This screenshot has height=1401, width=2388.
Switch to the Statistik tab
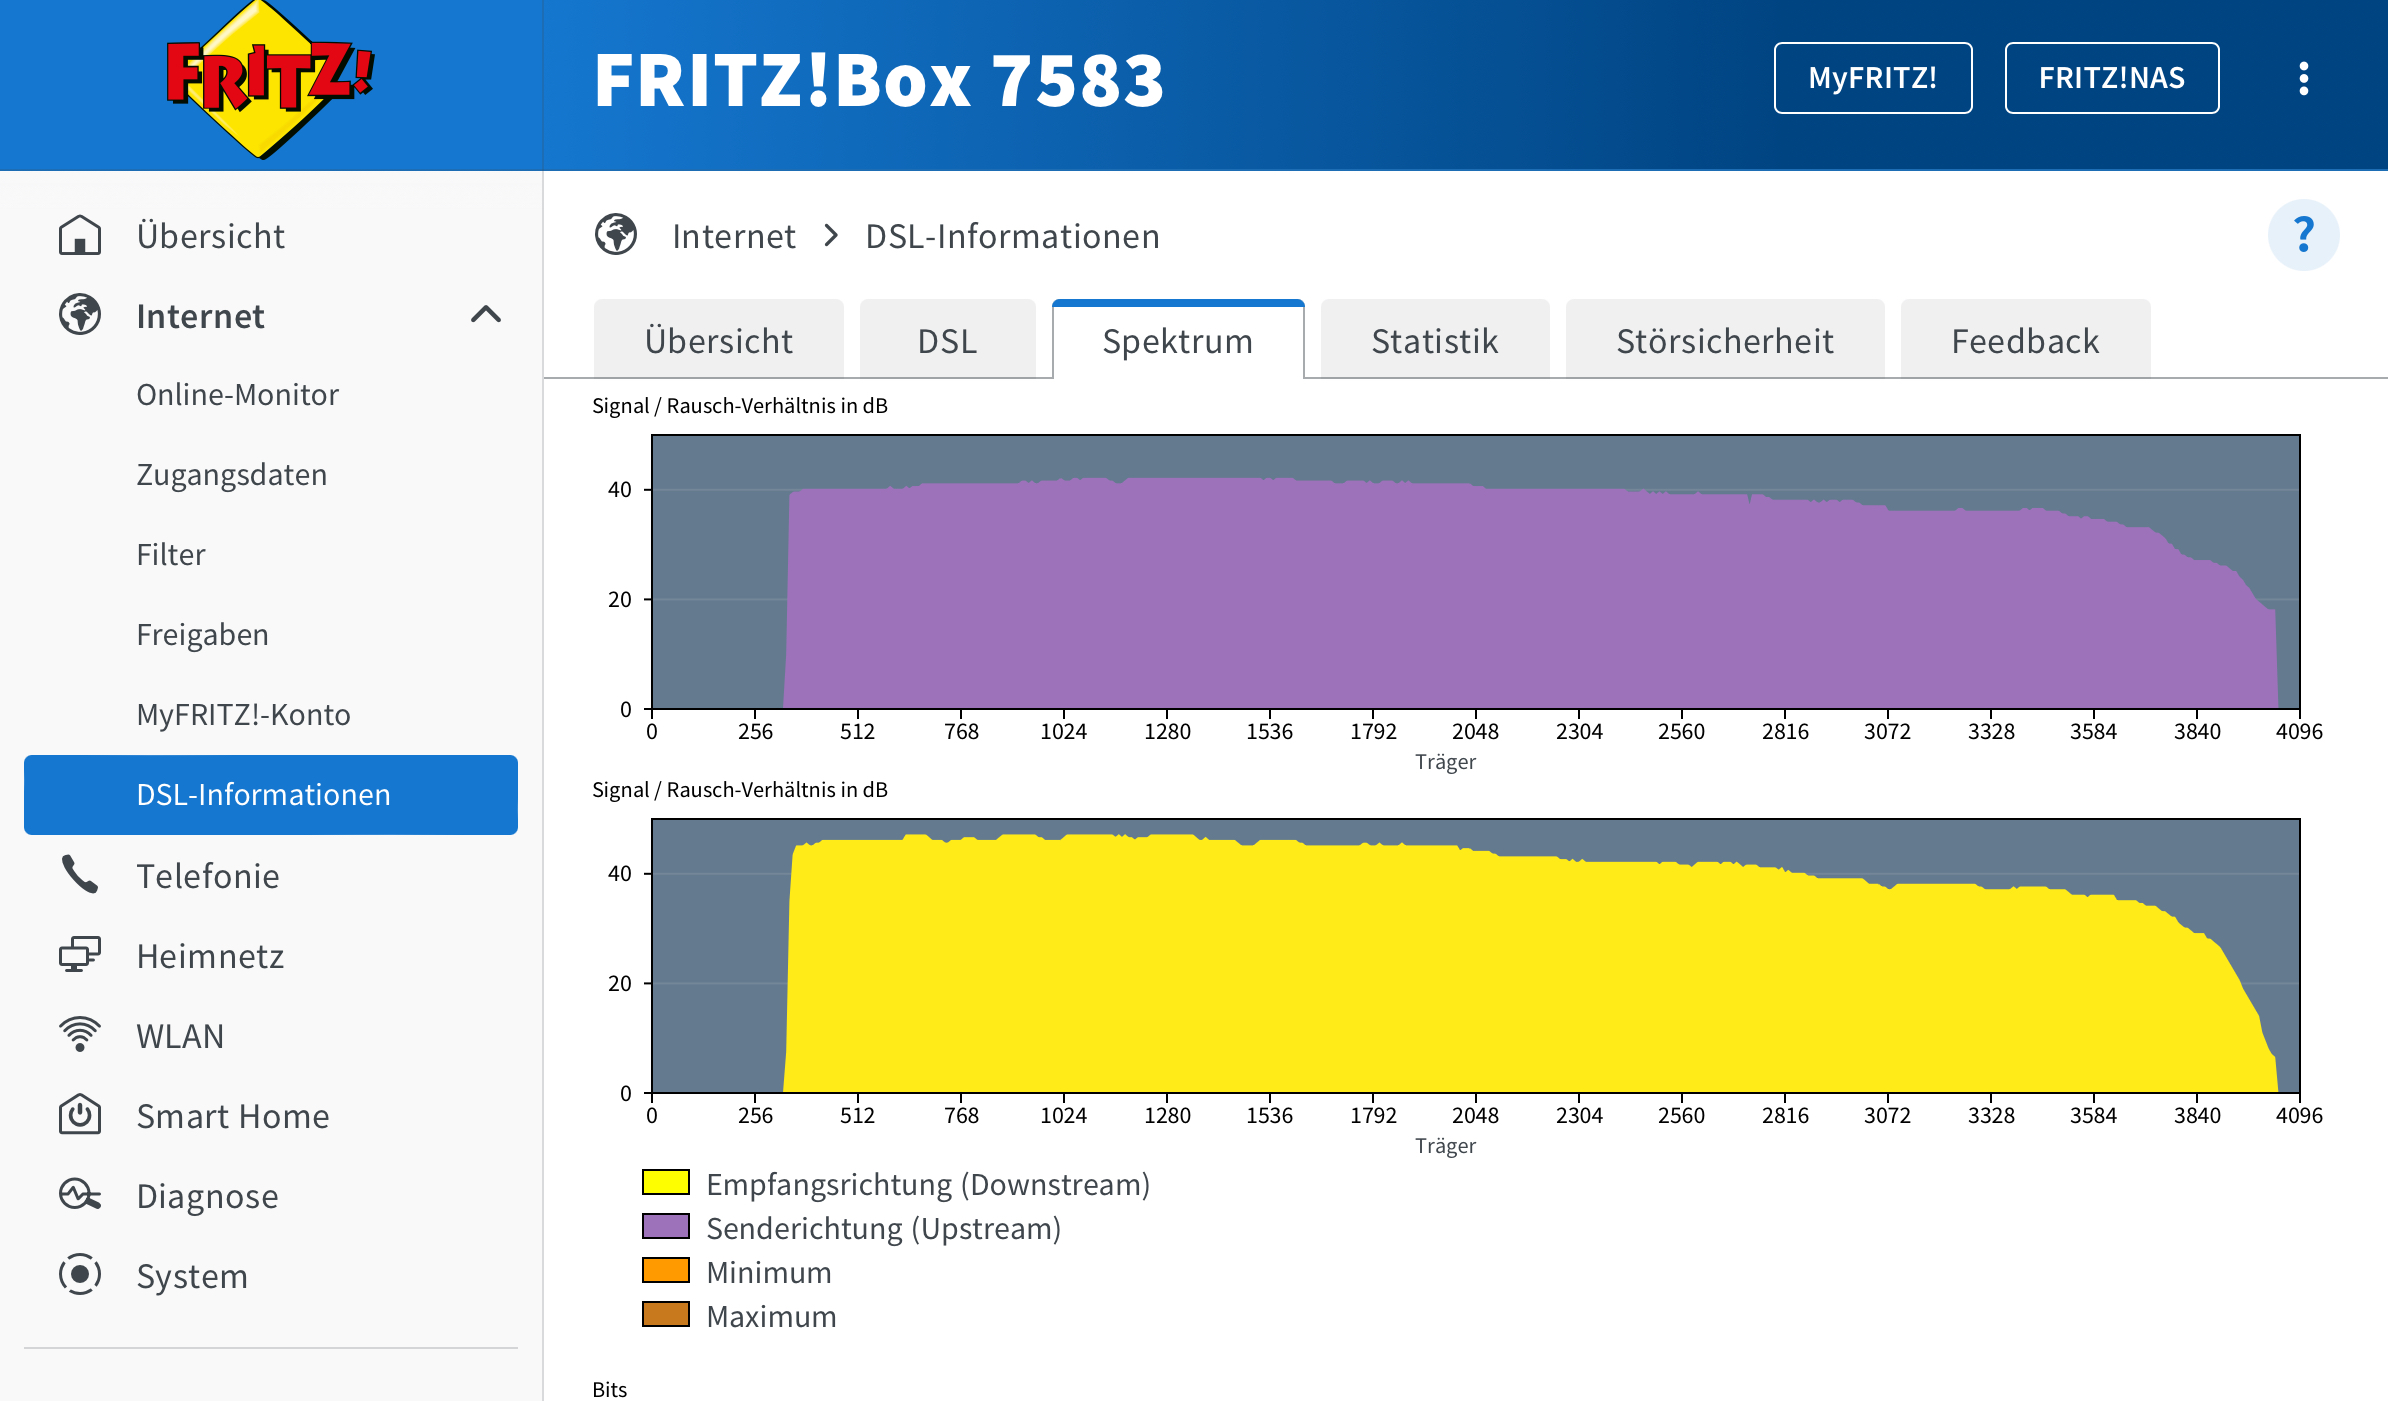click(1434, 341)
